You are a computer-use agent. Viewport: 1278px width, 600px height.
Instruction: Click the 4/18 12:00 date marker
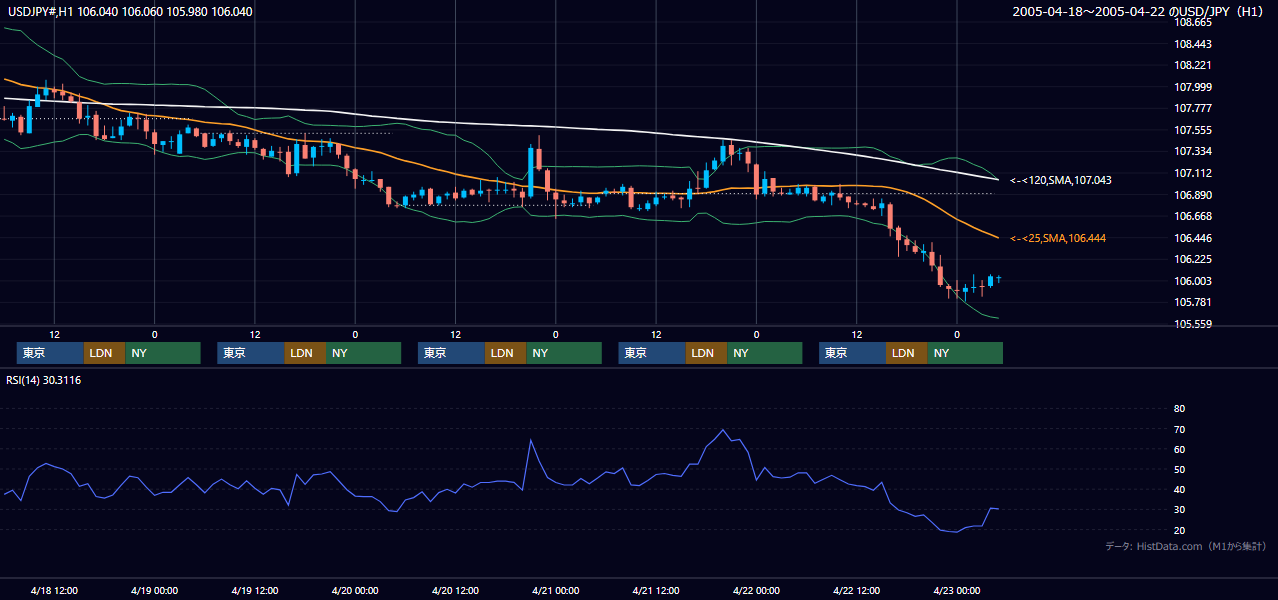click(55, 590)
